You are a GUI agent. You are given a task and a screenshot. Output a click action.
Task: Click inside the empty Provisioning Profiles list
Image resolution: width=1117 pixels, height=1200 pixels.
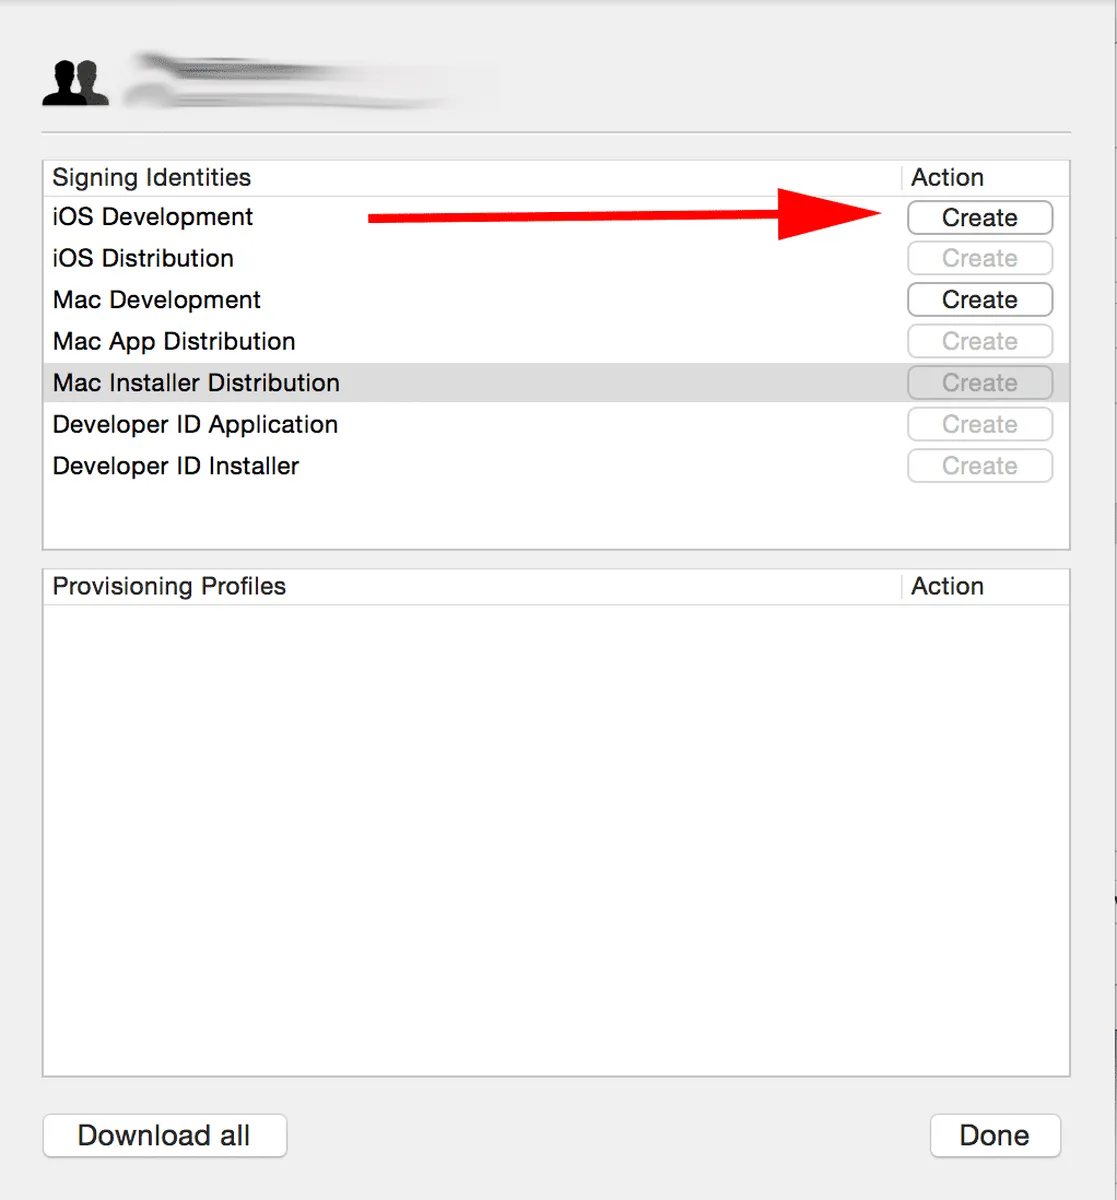click(x=555, y=840)
